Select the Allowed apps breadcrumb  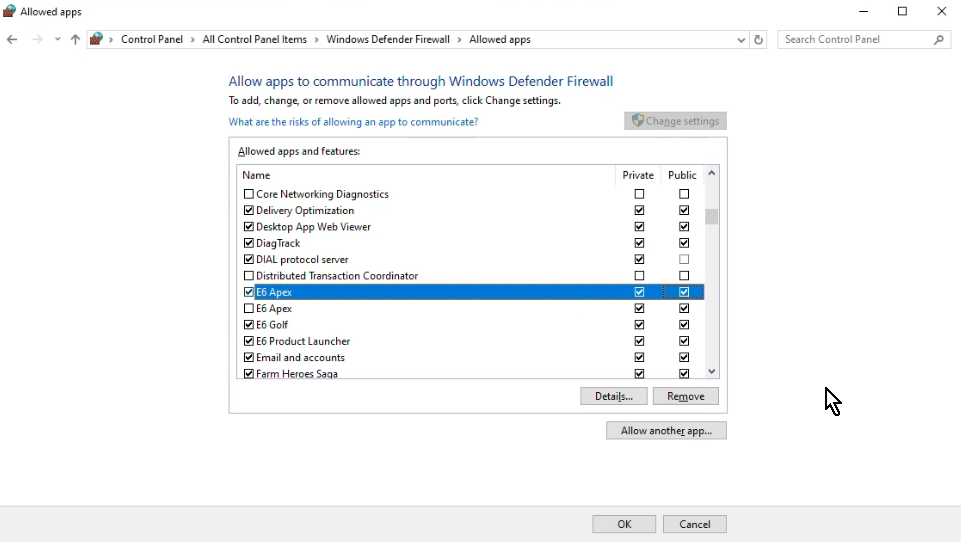500,39
